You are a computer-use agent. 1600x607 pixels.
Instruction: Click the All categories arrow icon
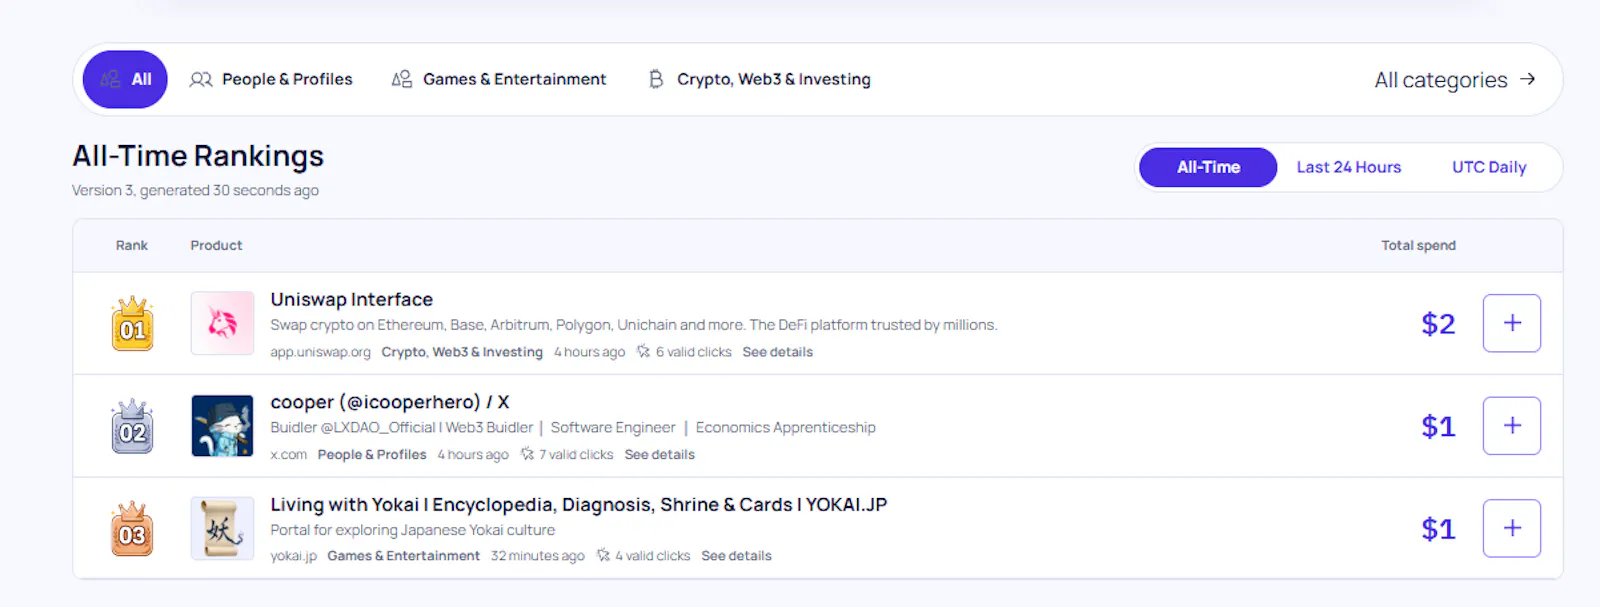[1527, 79]
